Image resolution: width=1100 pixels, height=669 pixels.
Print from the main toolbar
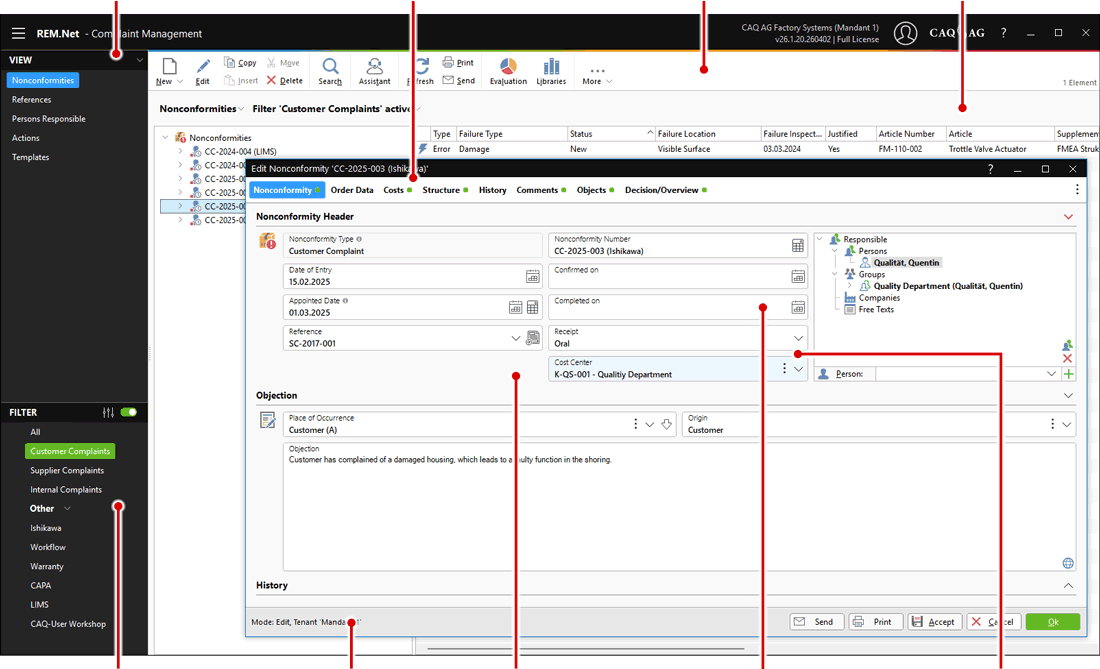click(x=458, y=62)
